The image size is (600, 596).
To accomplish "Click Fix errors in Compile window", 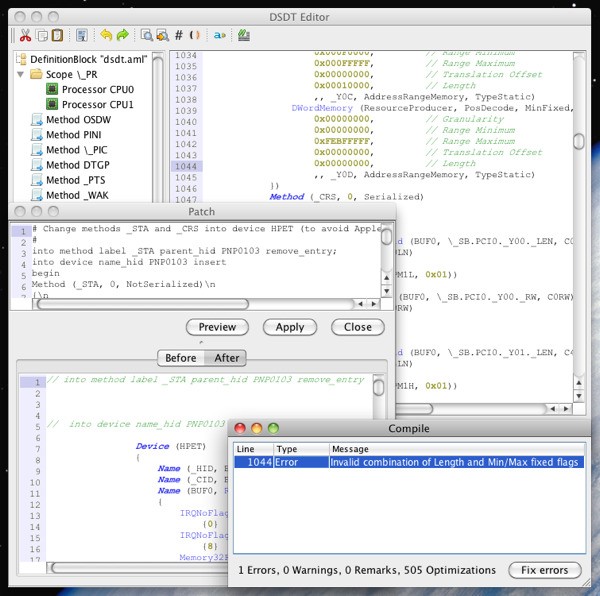I will tap(545, 570).
